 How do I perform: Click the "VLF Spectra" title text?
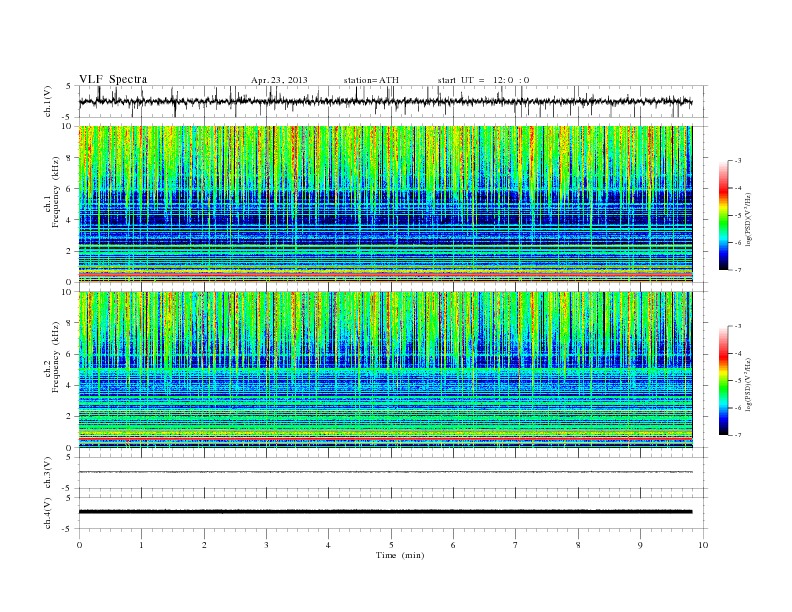pos(113,79)
